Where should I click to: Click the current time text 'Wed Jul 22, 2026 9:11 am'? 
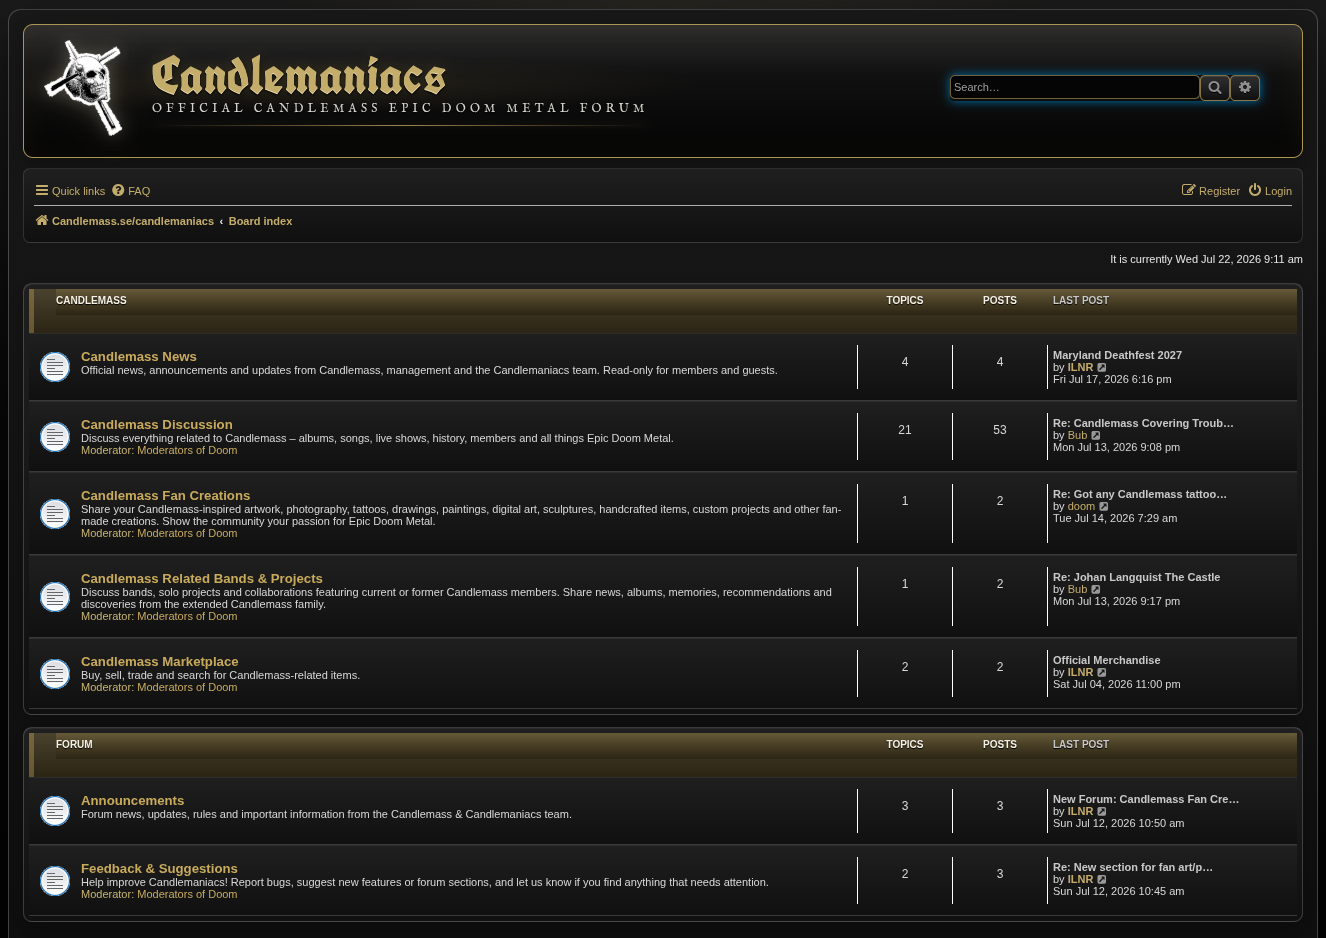tap(1239, 260)
